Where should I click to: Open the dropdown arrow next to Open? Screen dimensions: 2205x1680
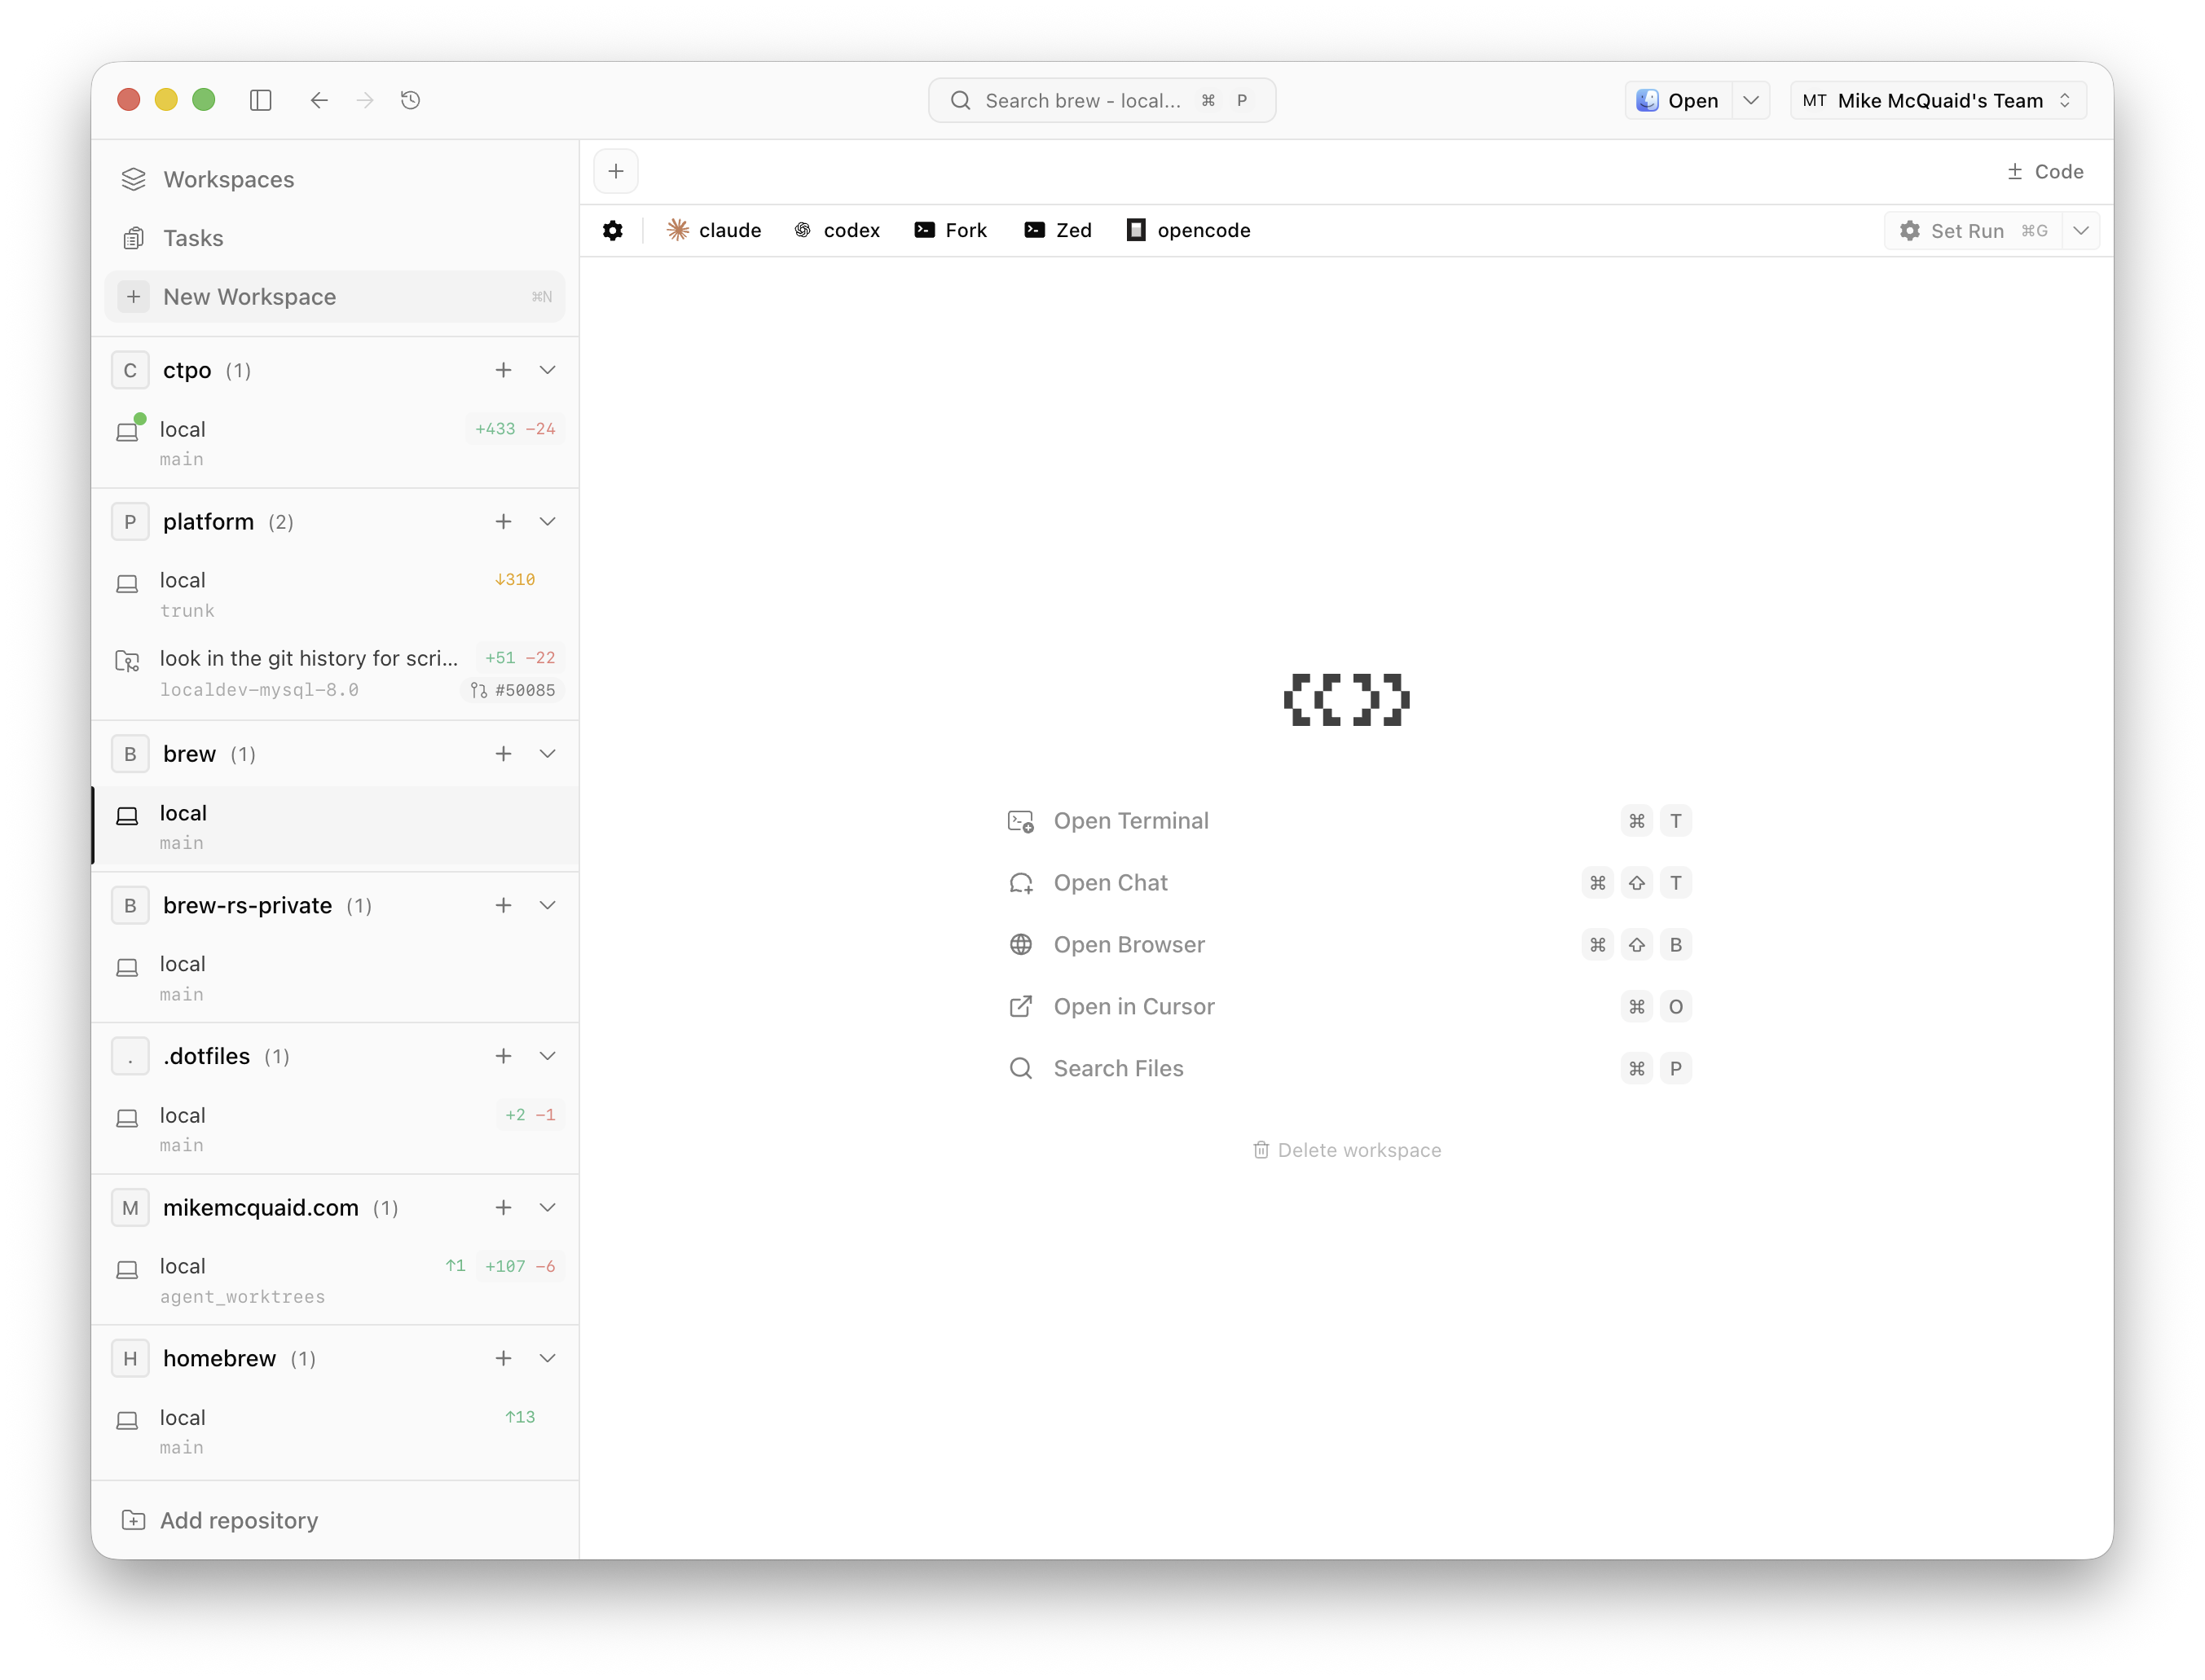(x=1751, y=100)
